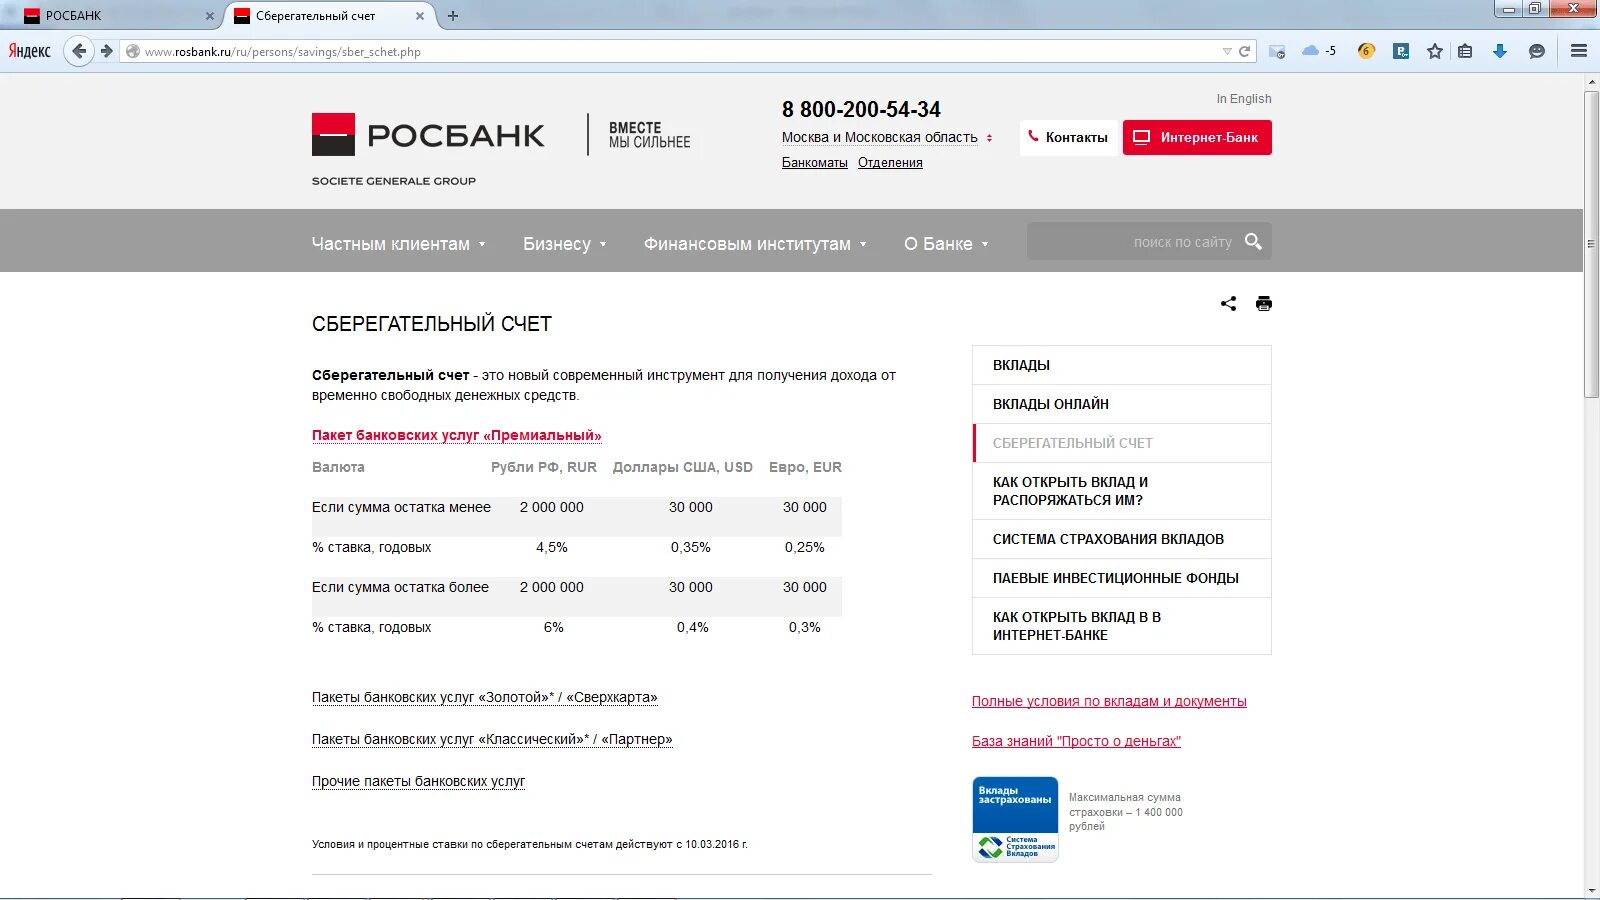Open the chat smiley icon

1537,51
